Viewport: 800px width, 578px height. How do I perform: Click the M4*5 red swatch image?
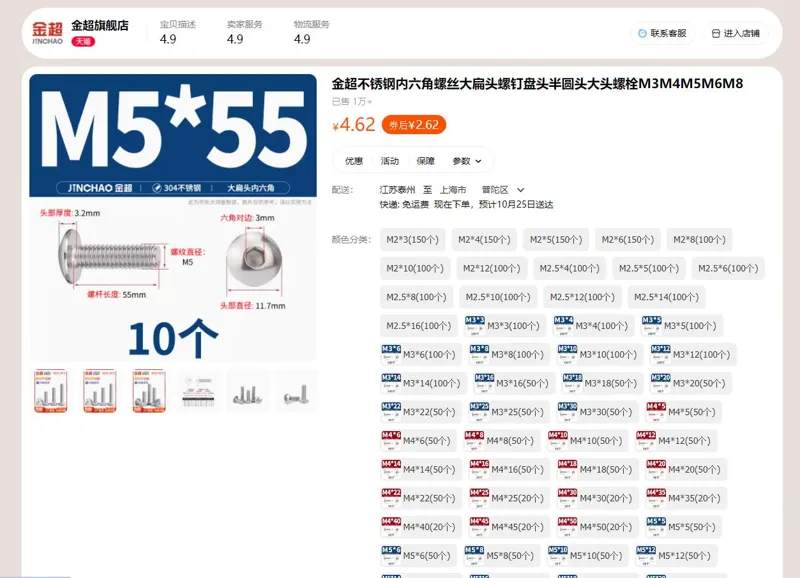click(656, 412)
